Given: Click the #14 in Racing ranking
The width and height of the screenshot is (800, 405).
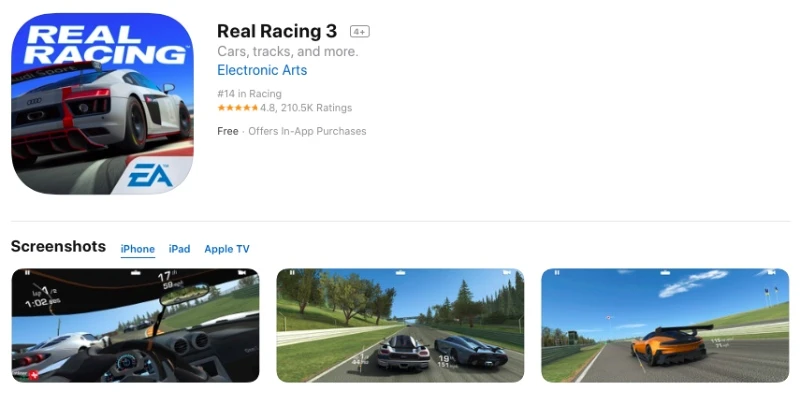Looking at the screenshot, I should (x=249, y=93).
